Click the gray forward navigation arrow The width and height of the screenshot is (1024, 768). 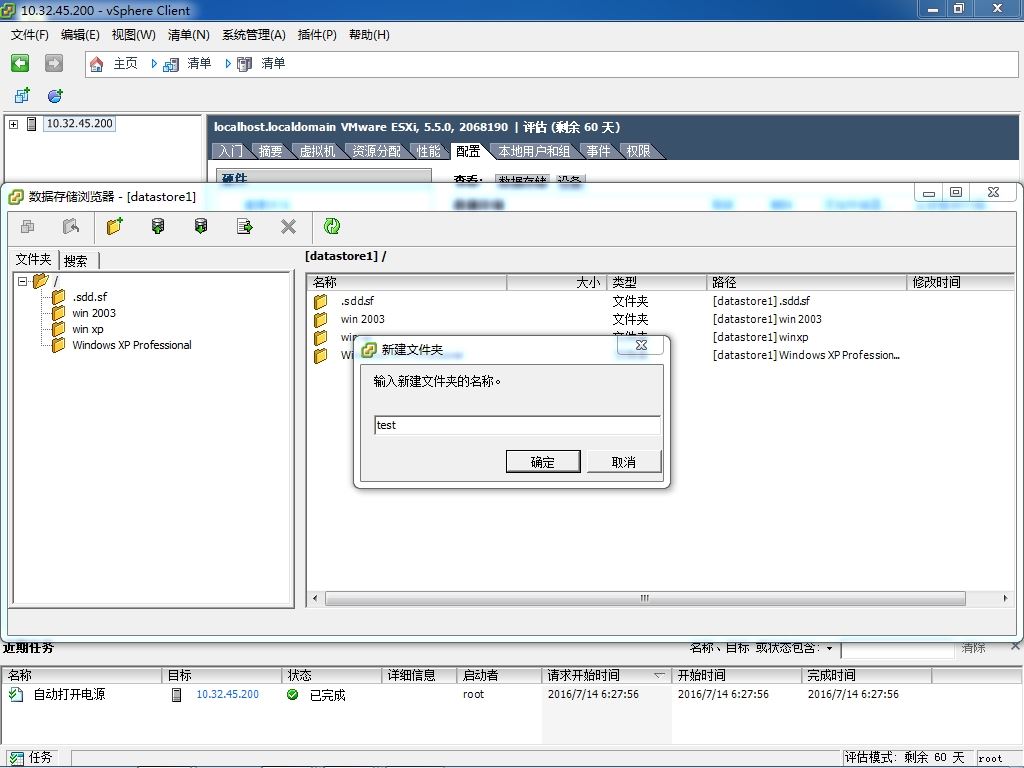[x=54, y=63]
